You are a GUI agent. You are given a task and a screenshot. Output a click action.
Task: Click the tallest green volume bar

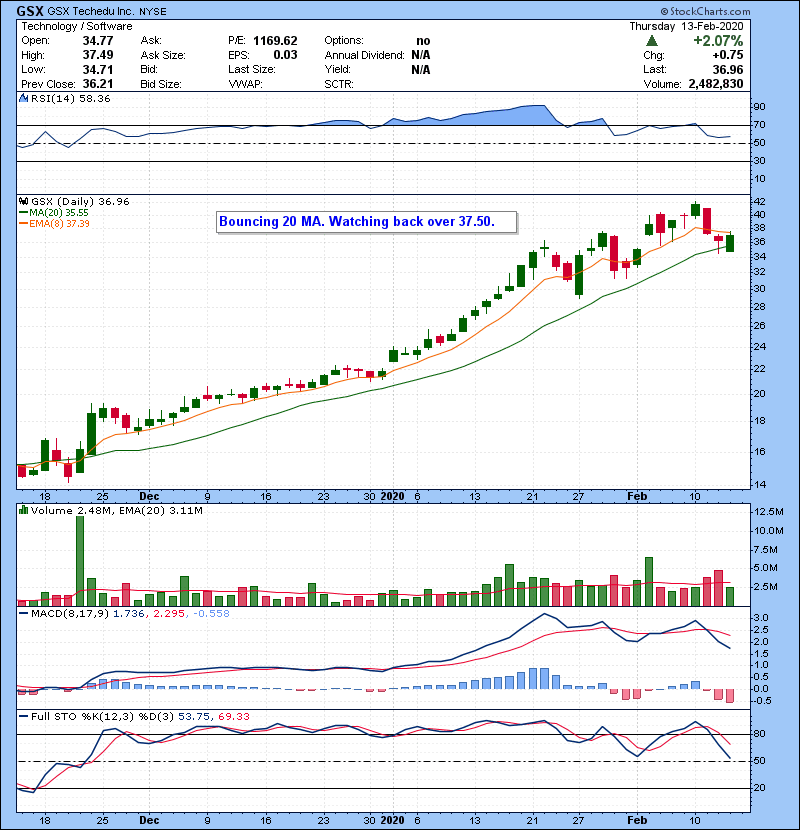(x=80, y=561)
